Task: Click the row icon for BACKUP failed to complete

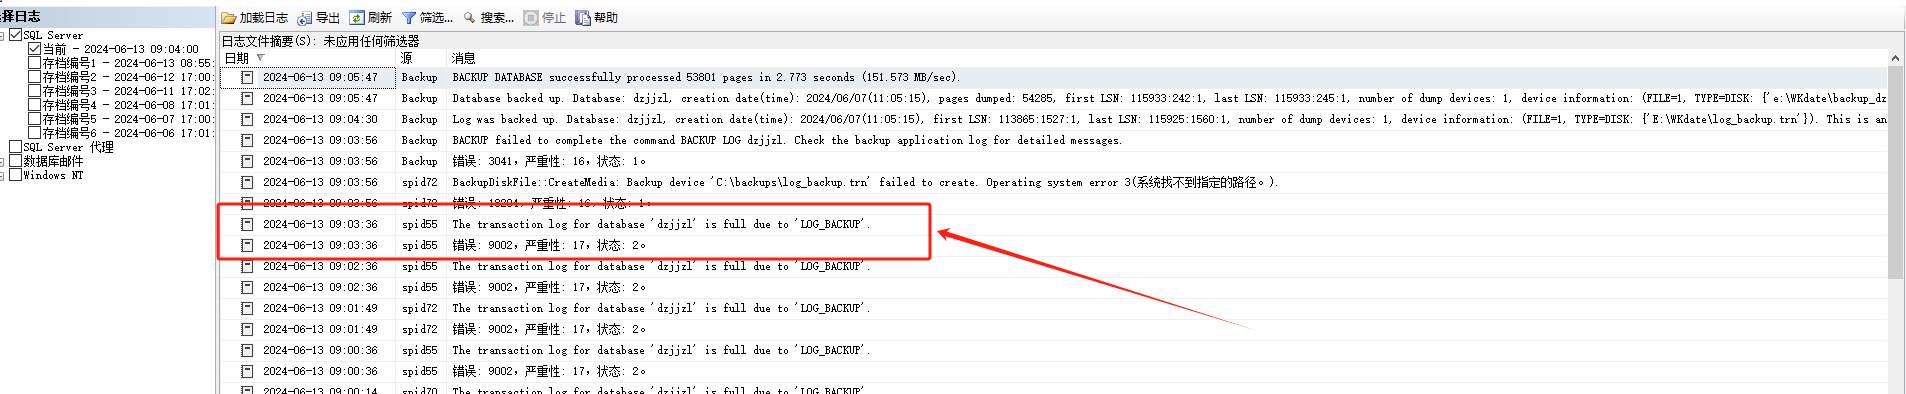Action: (x=247, y=140)
